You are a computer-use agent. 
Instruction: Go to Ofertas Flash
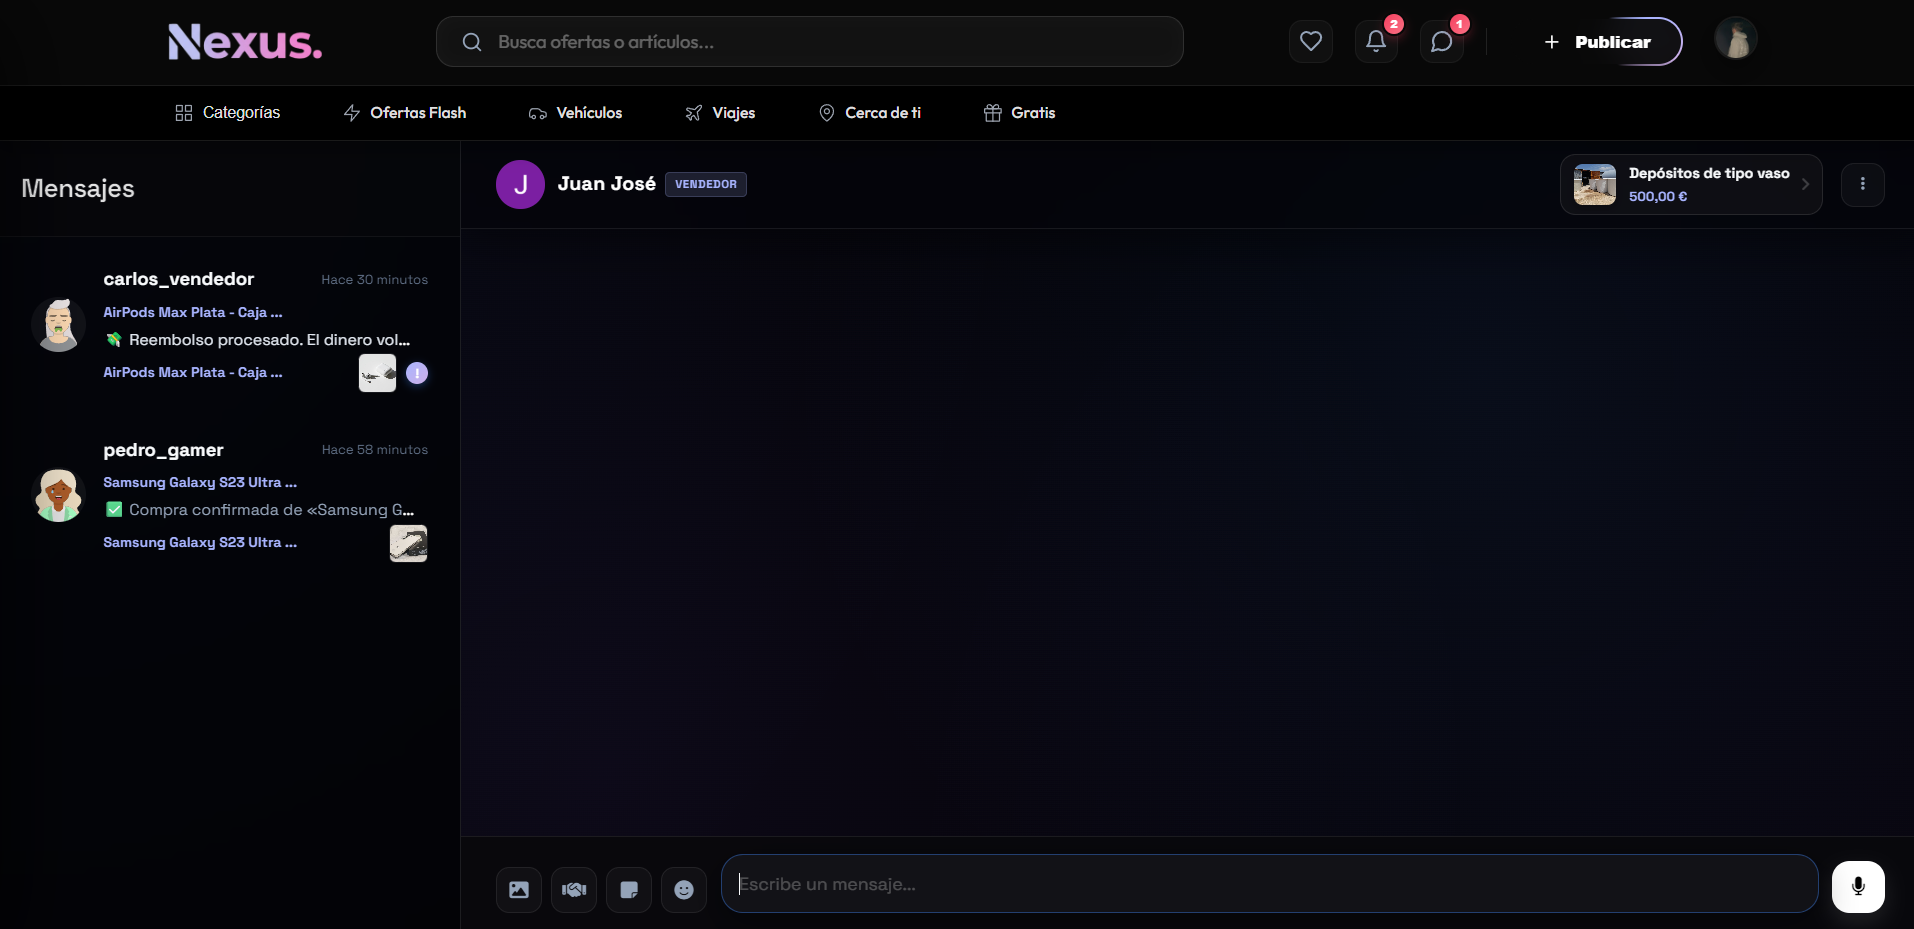tap(404, 113)
